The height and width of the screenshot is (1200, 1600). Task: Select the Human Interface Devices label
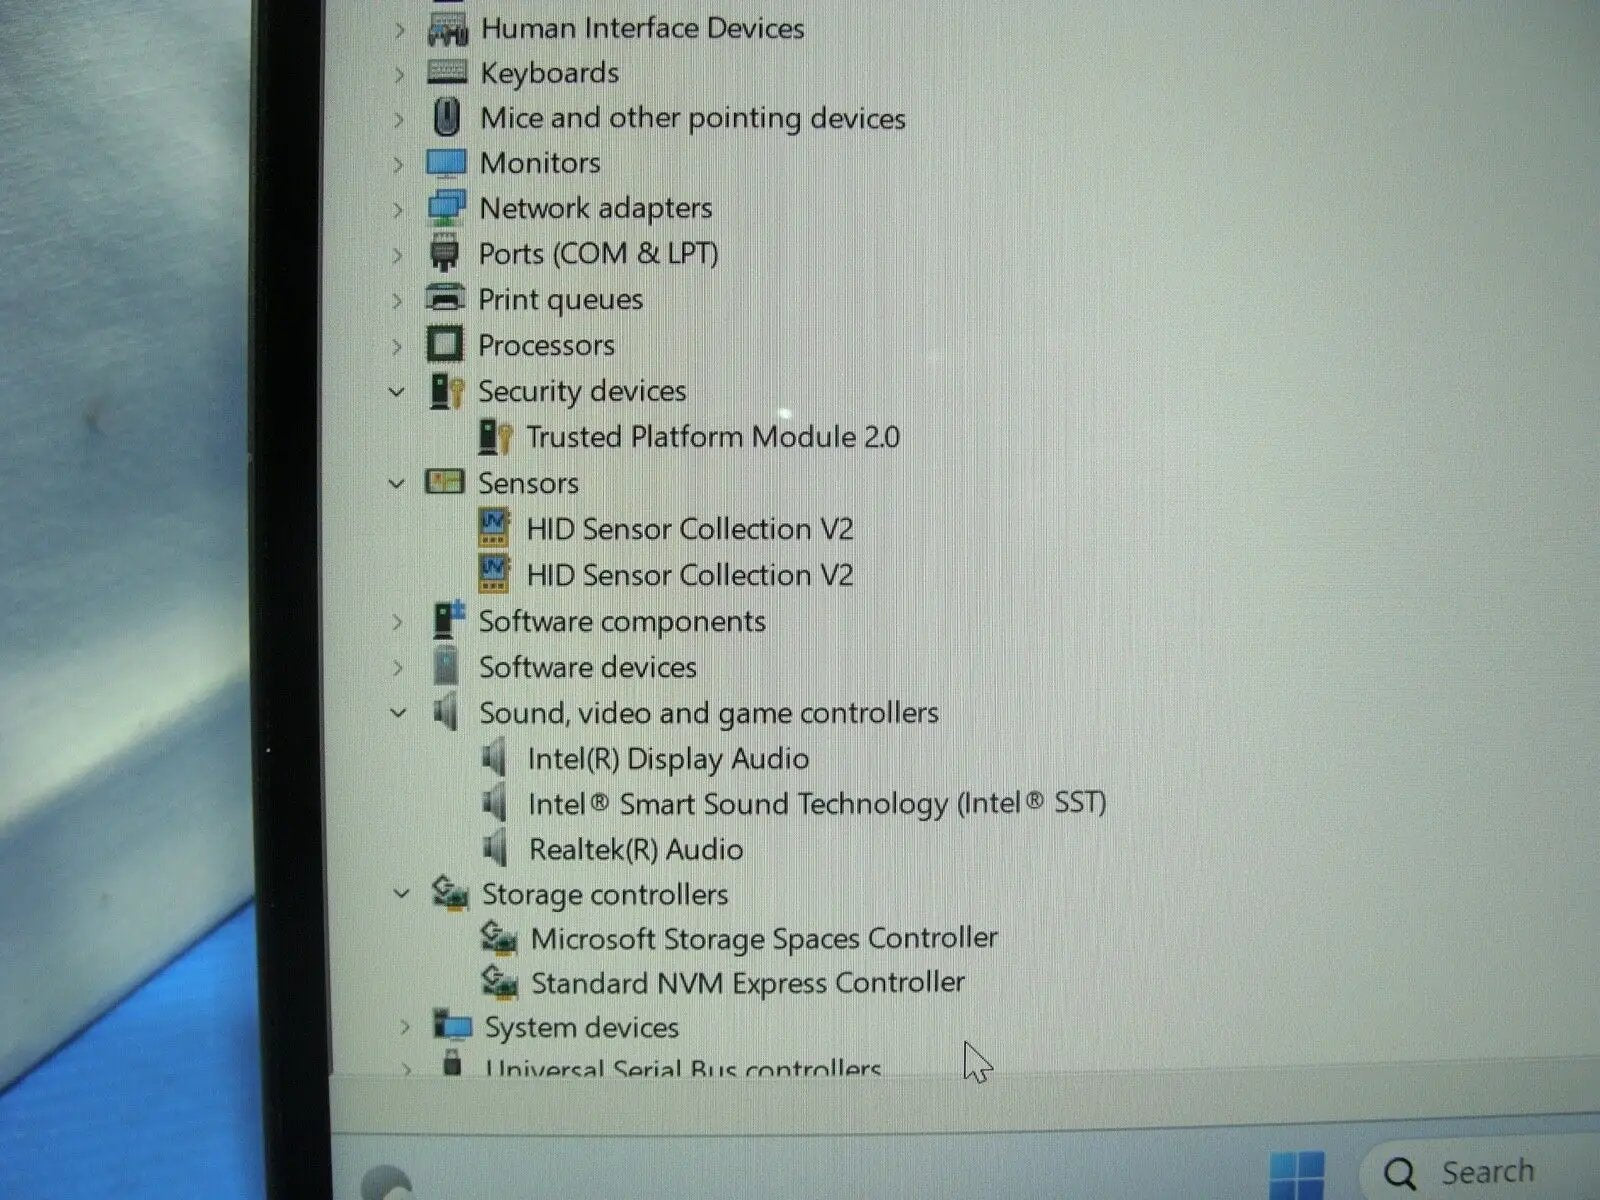642,28
